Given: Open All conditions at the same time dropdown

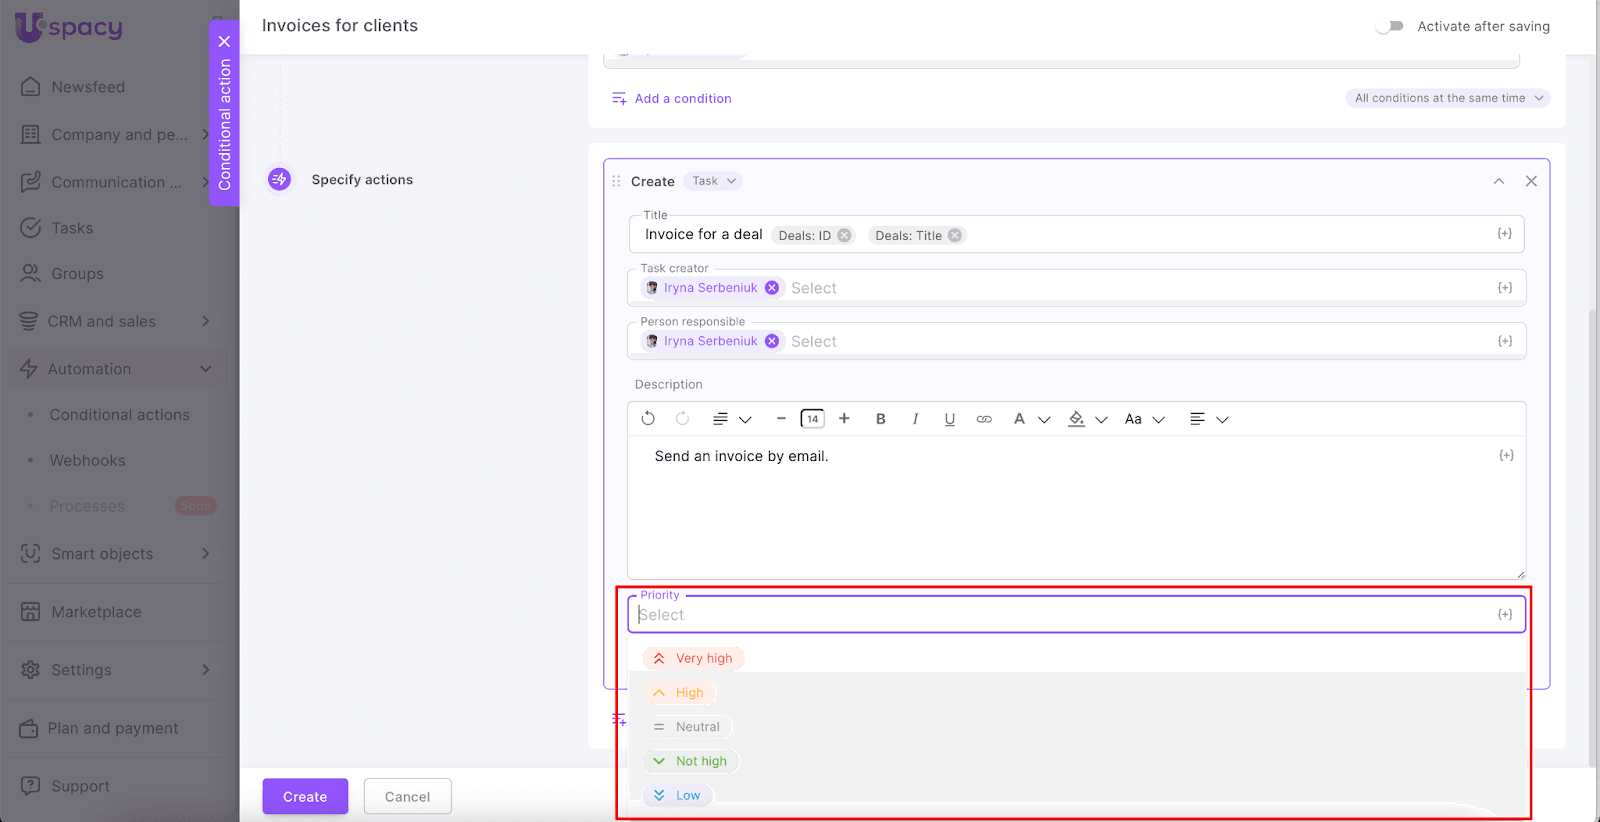Looking at the screenshot, I should click(x=1448, y=98).
